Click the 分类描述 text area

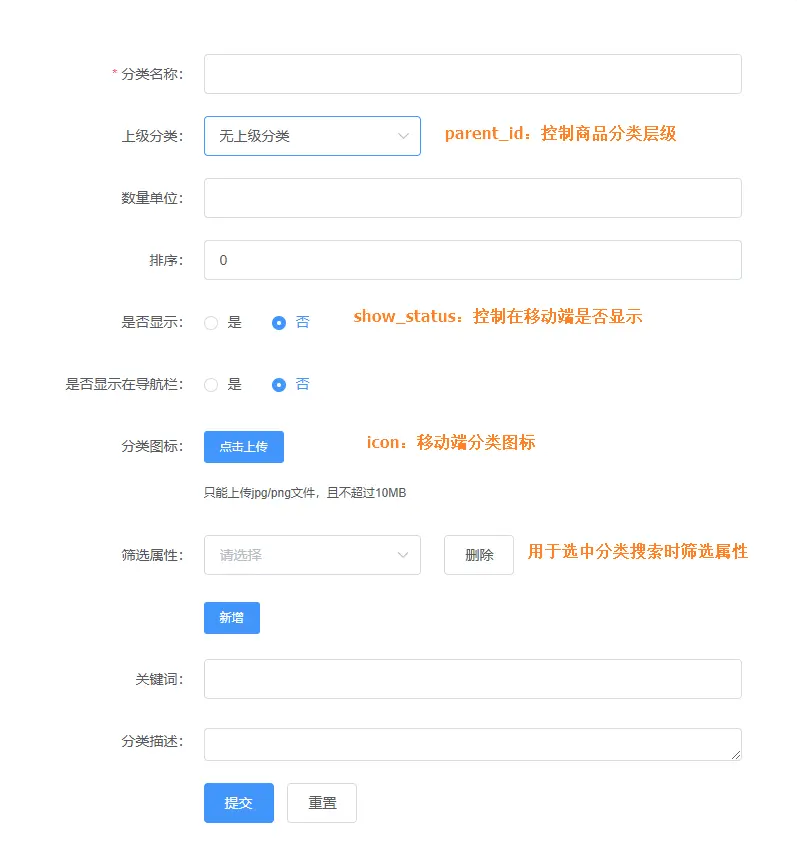pyautogui.click(x=470, y=742)
